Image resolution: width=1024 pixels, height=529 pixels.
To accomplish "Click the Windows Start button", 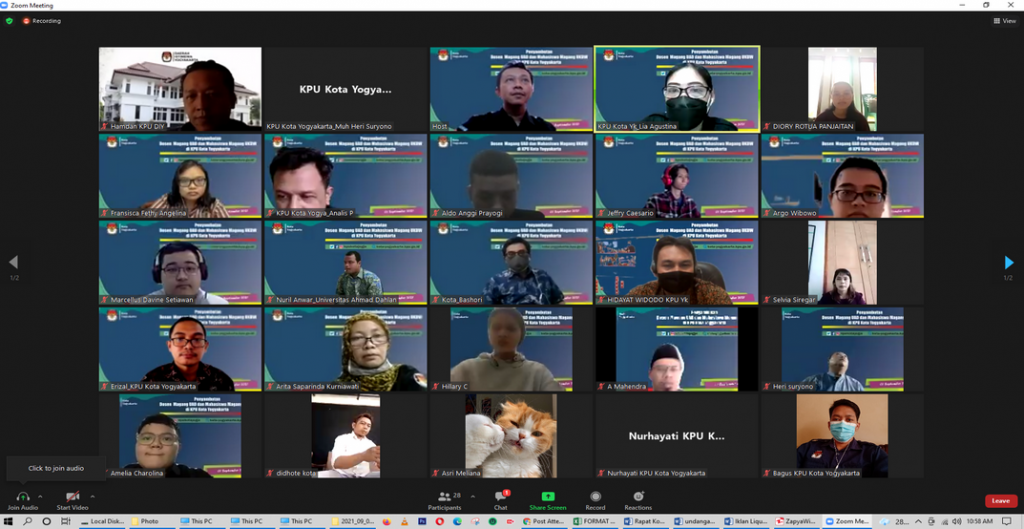I will [x=8, y=521].
